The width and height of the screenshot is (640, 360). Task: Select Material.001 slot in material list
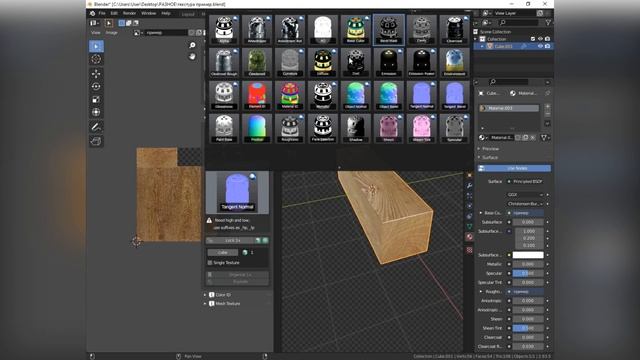[509, 108]
